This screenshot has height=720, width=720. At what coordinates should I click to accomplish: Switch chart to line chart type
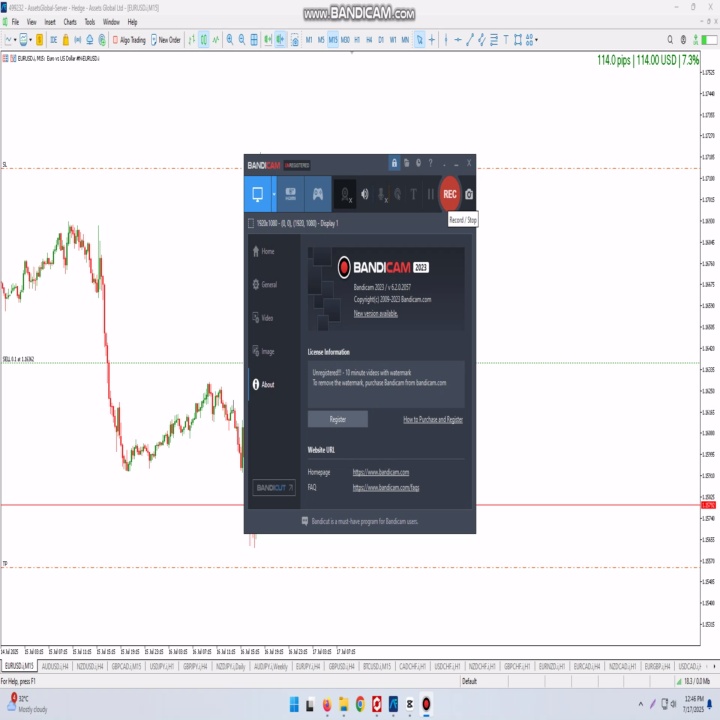215,40
